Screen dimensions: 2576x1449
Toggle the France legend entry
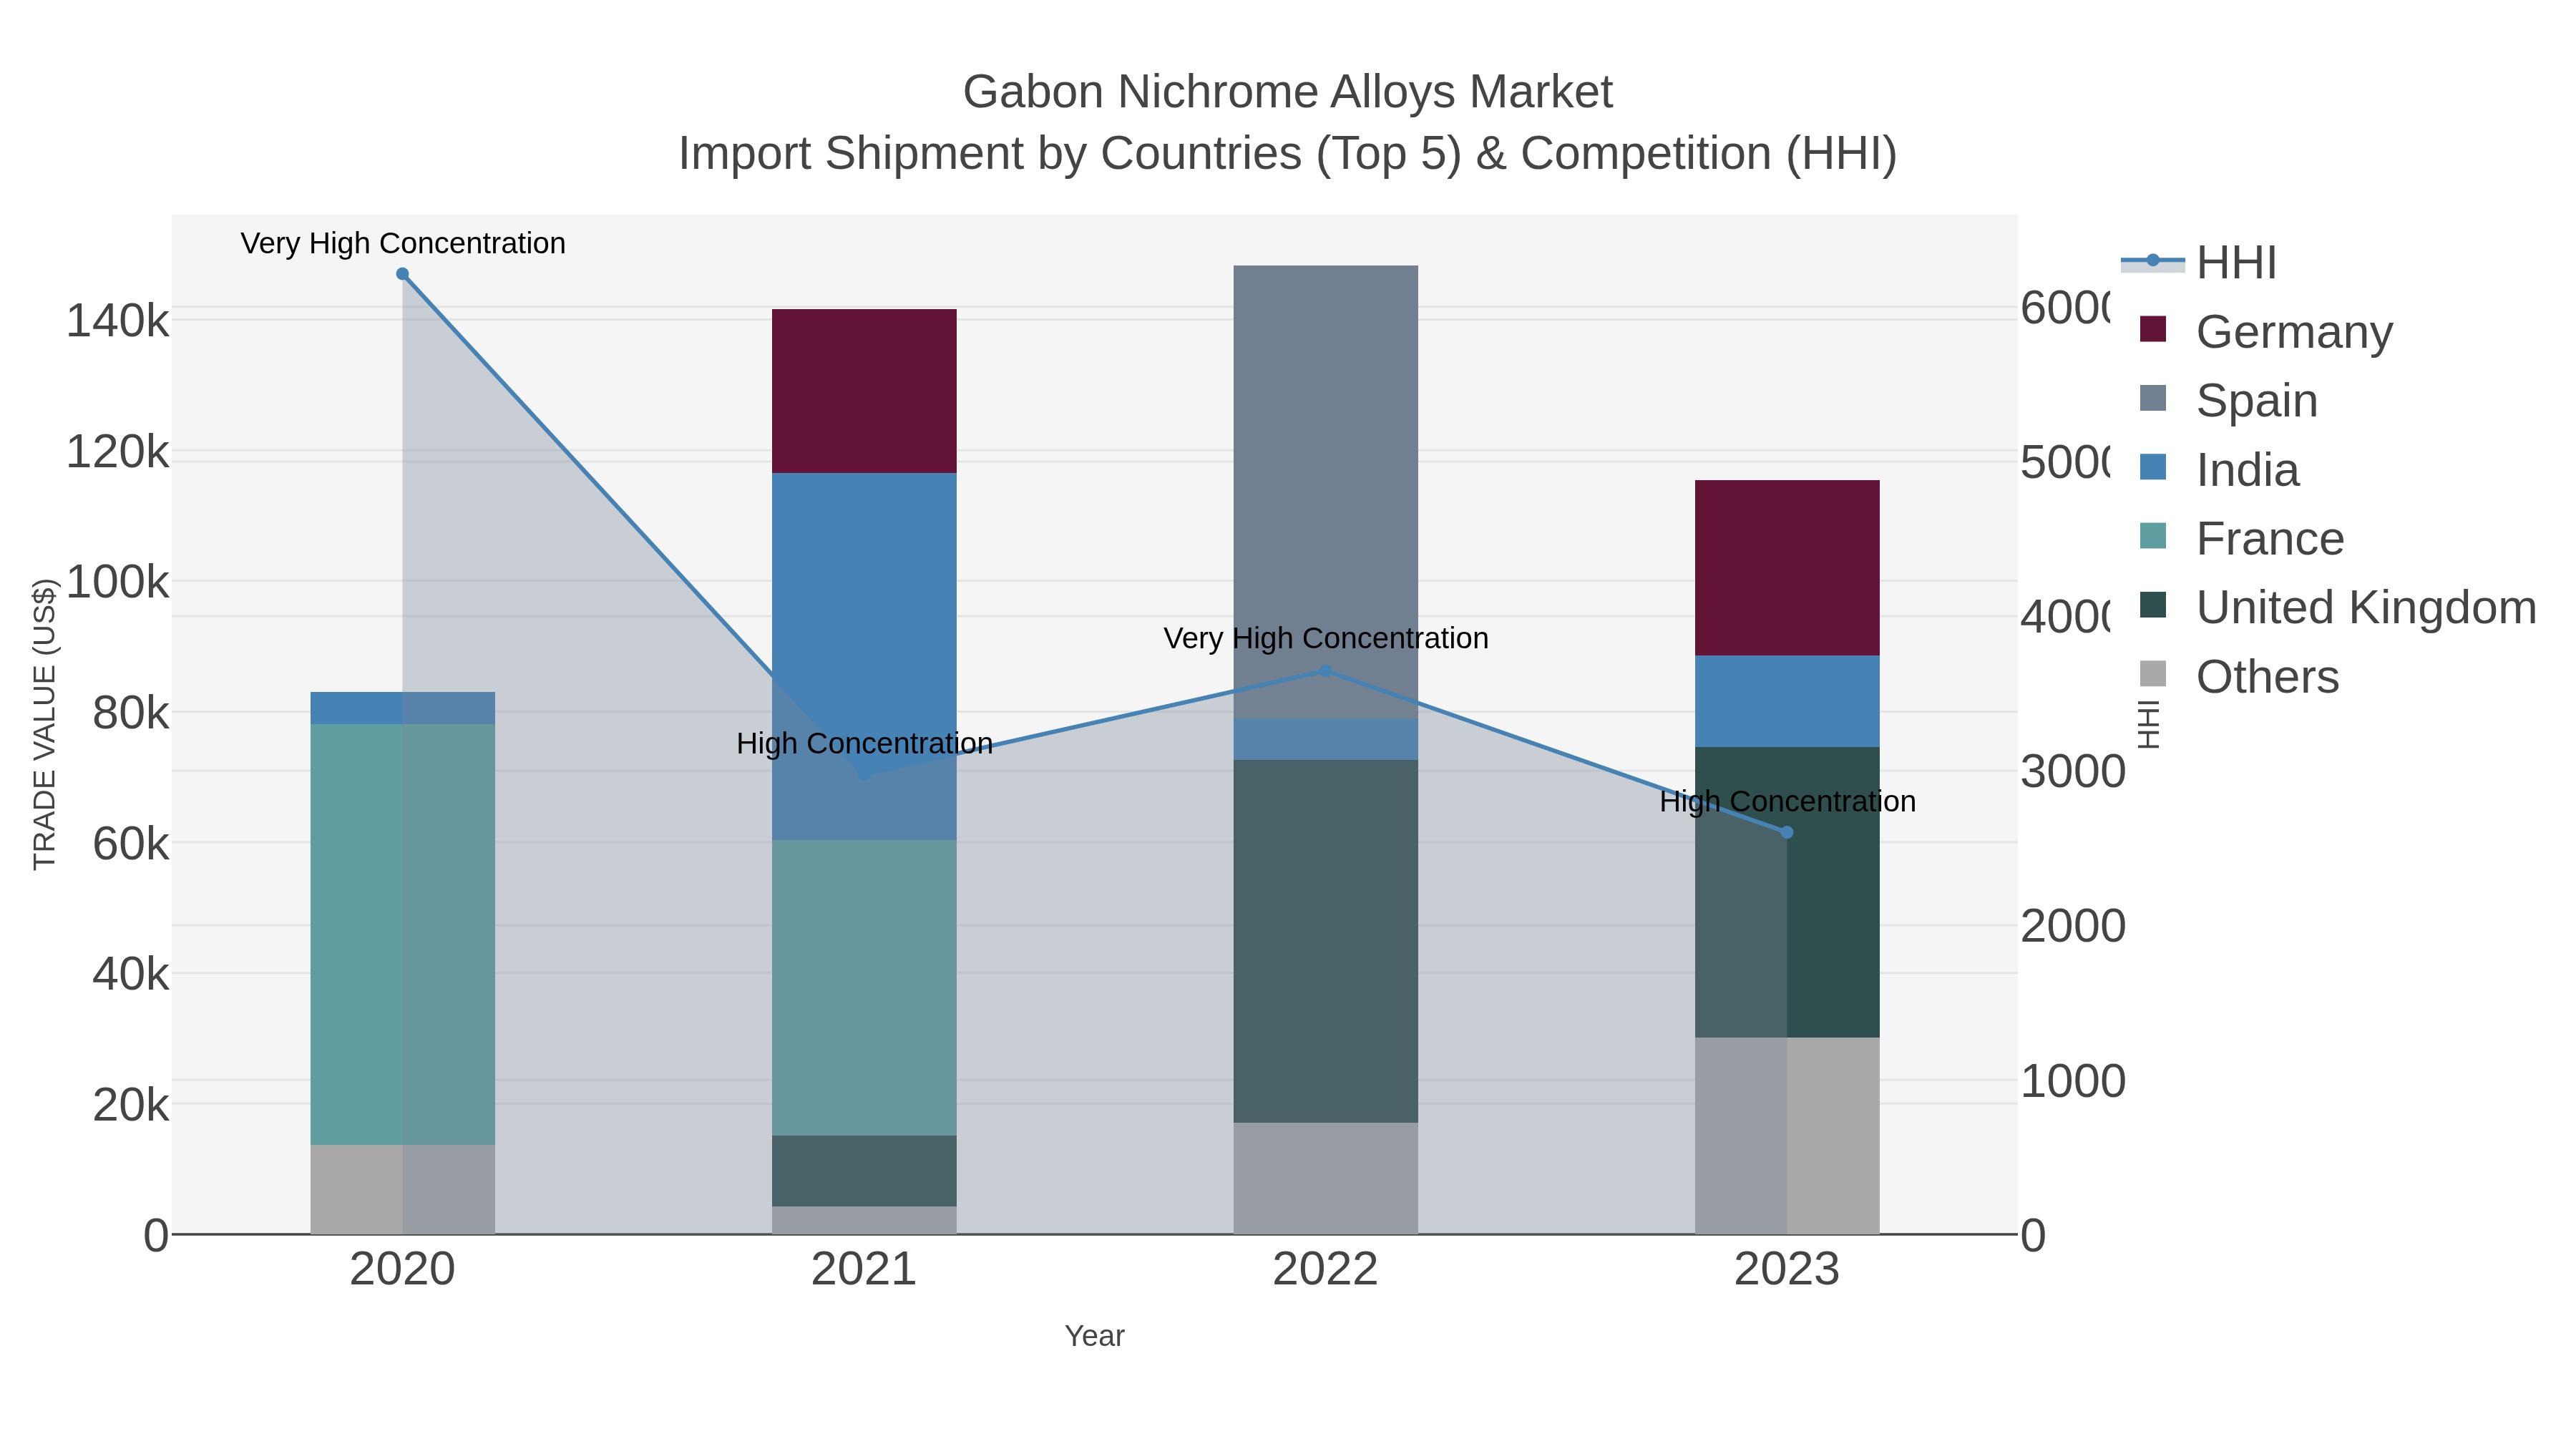point(2242,538)
